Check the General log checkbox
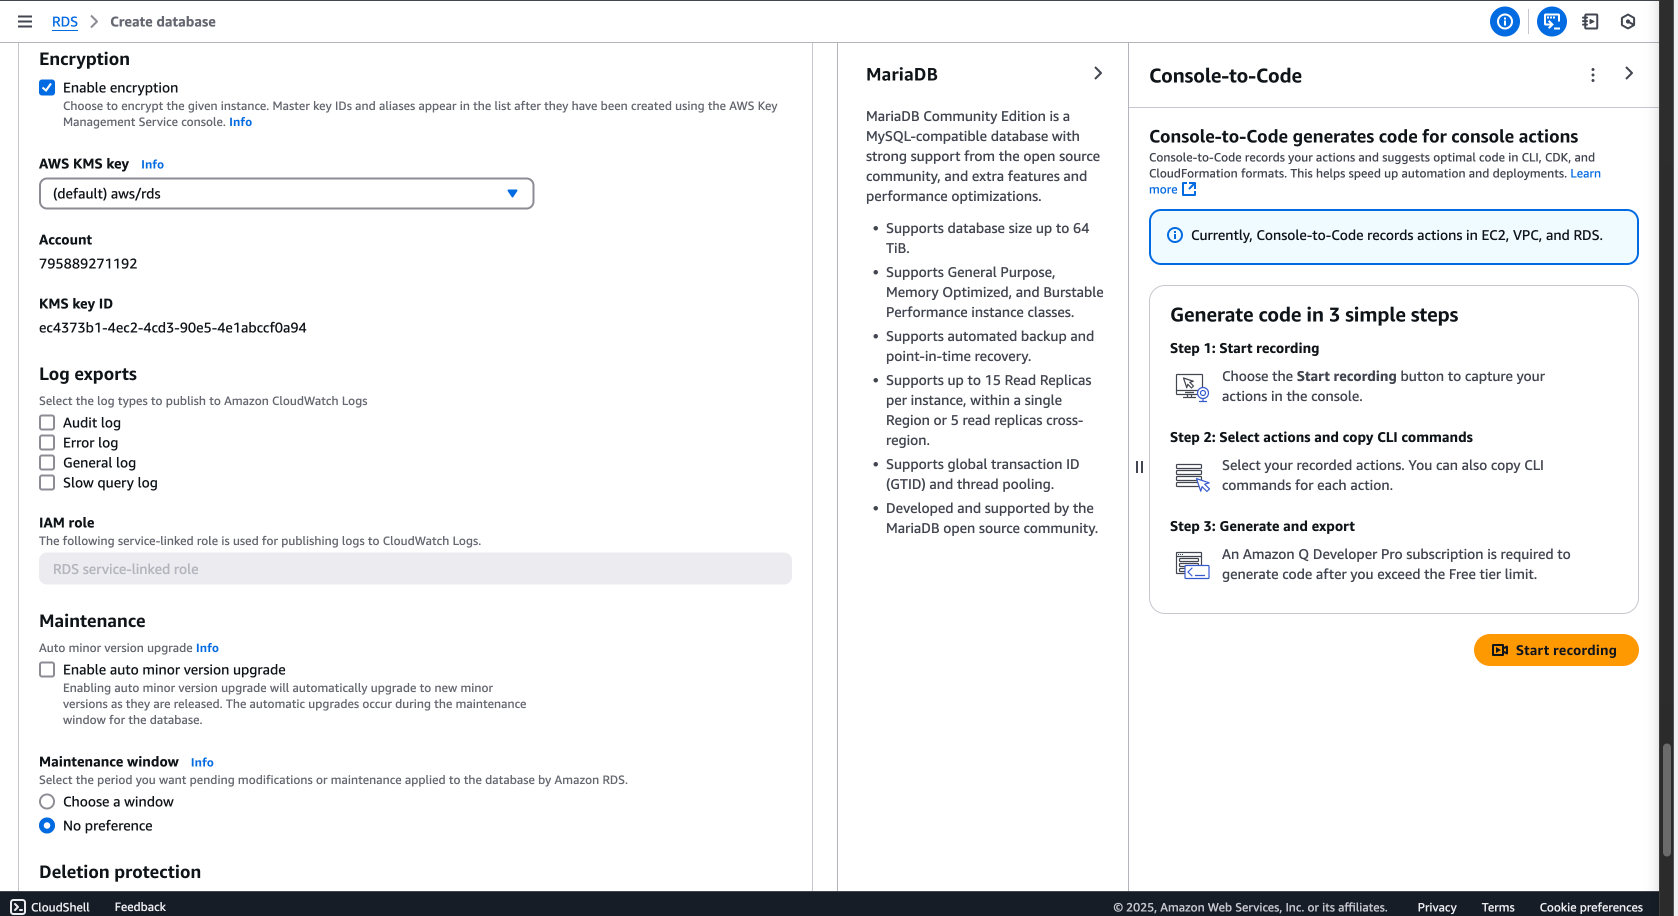 47,463
